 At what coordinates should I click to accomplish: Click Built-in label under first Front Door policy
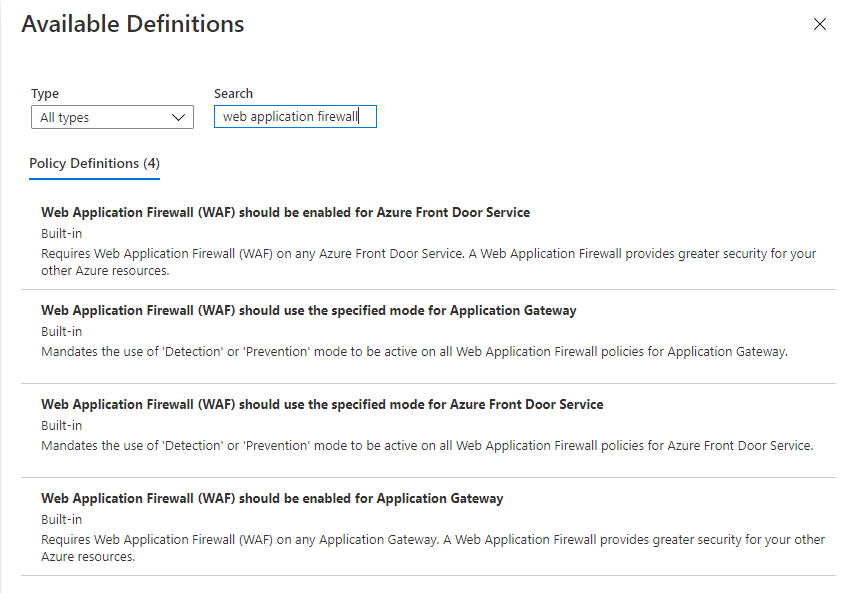pyautogui.click(x=61, y=233)
